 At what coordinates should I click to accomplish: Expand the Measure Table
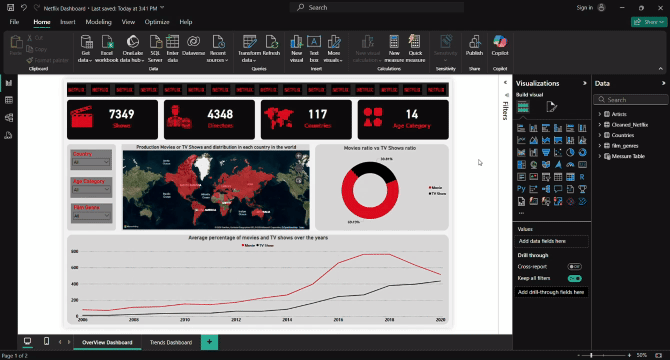pyautogui.click(x=599, y=156)
